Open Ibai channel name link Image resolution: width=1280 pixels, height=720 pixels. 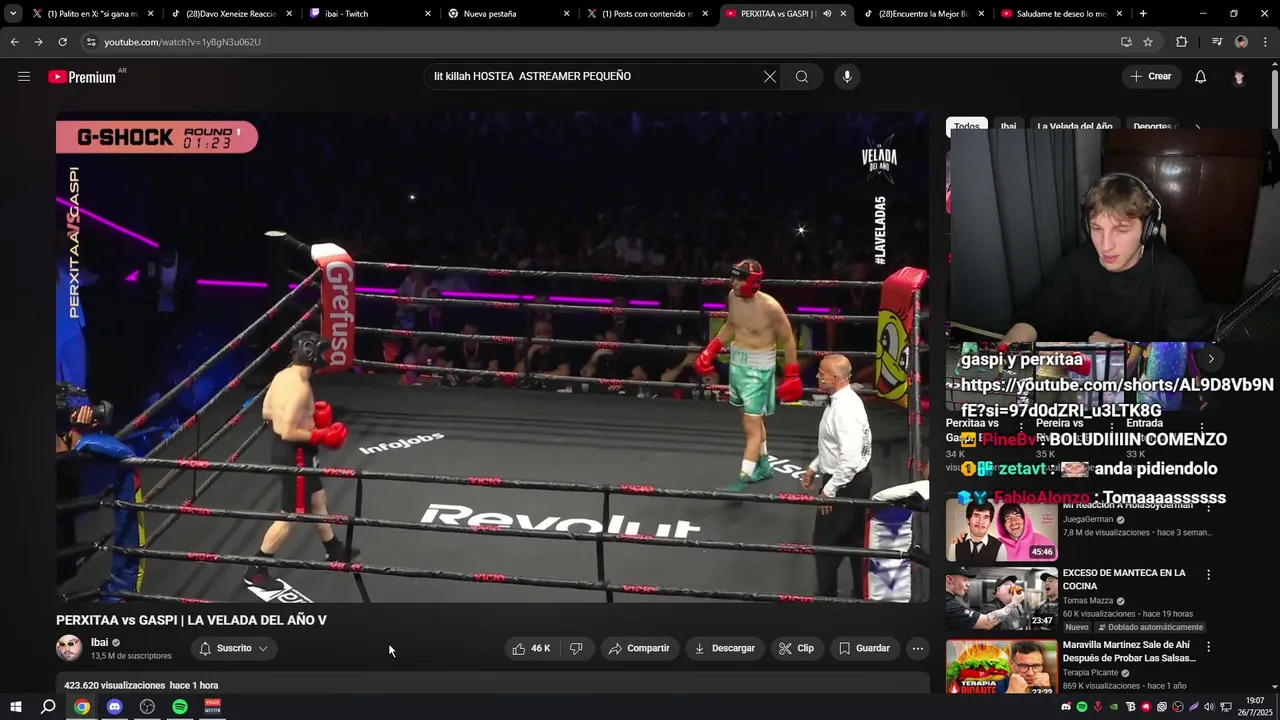tap(99, 643)
